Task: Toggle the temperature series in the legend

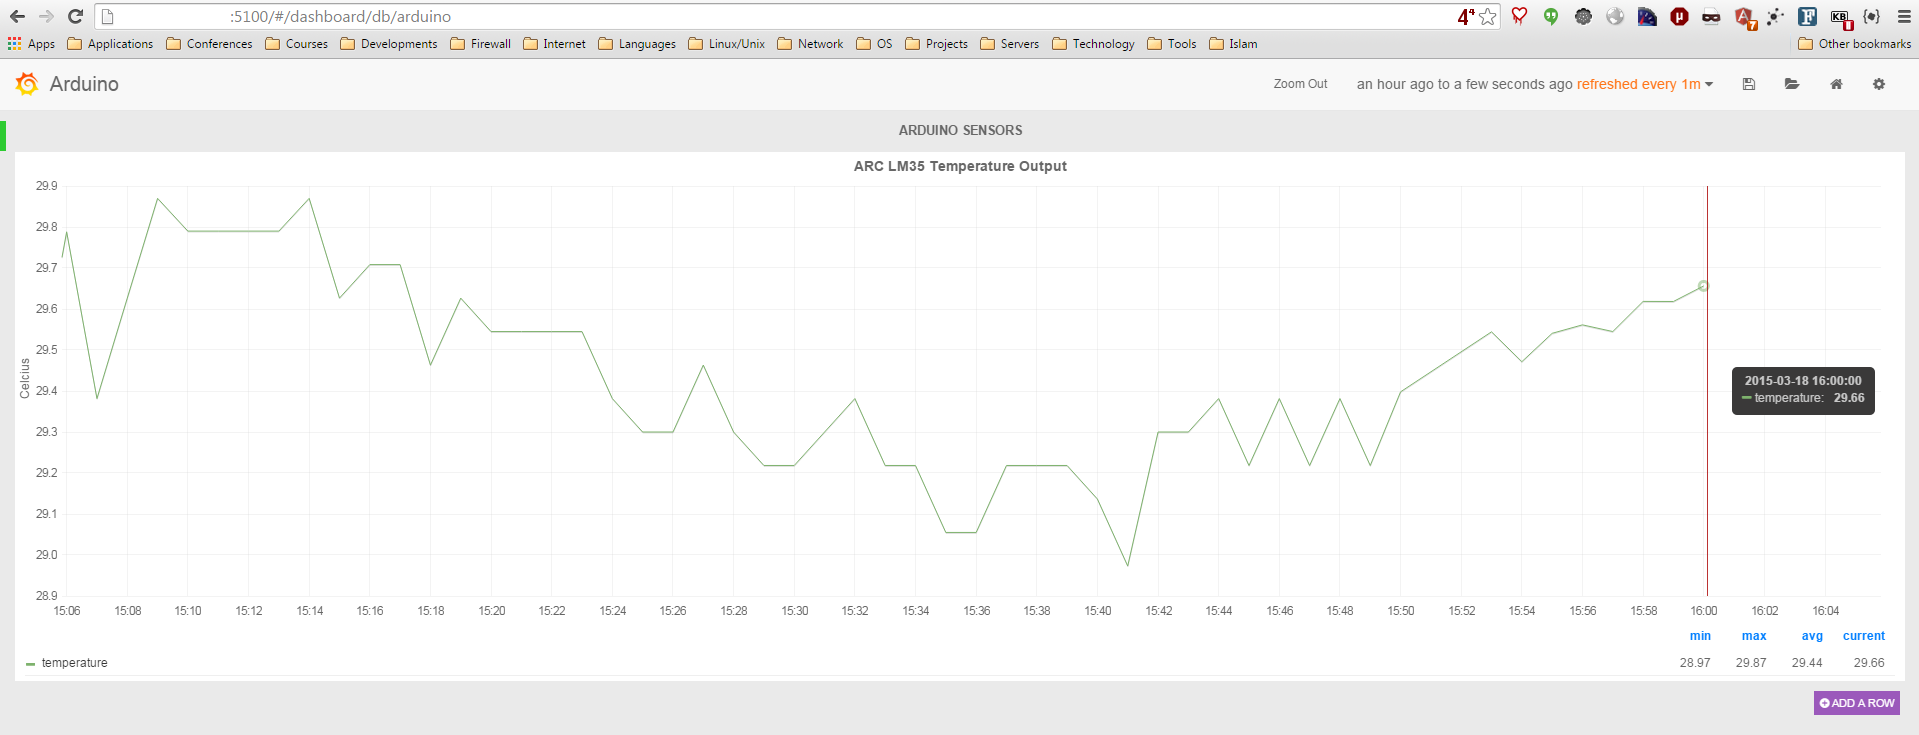Action: click(x=74, y=663)
